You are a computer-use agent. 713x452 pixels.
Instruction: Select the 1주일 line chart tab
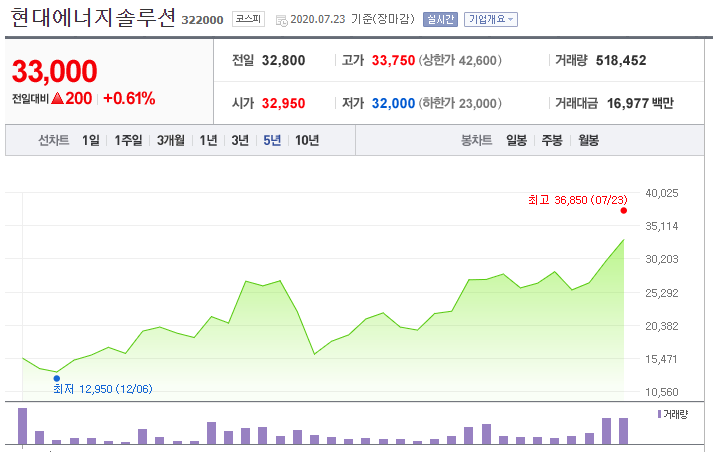click(128, 140)
